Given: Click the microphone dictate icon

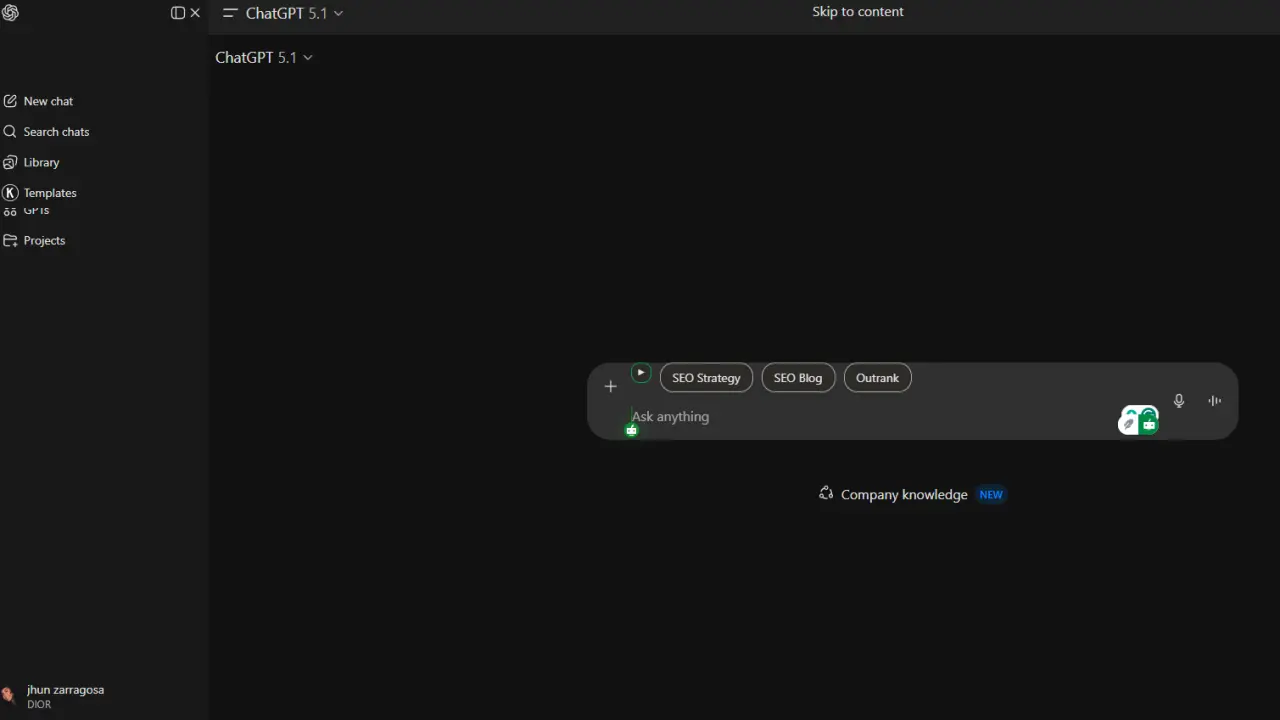Looking at the screenshot, I should (x=1179, y=401).
